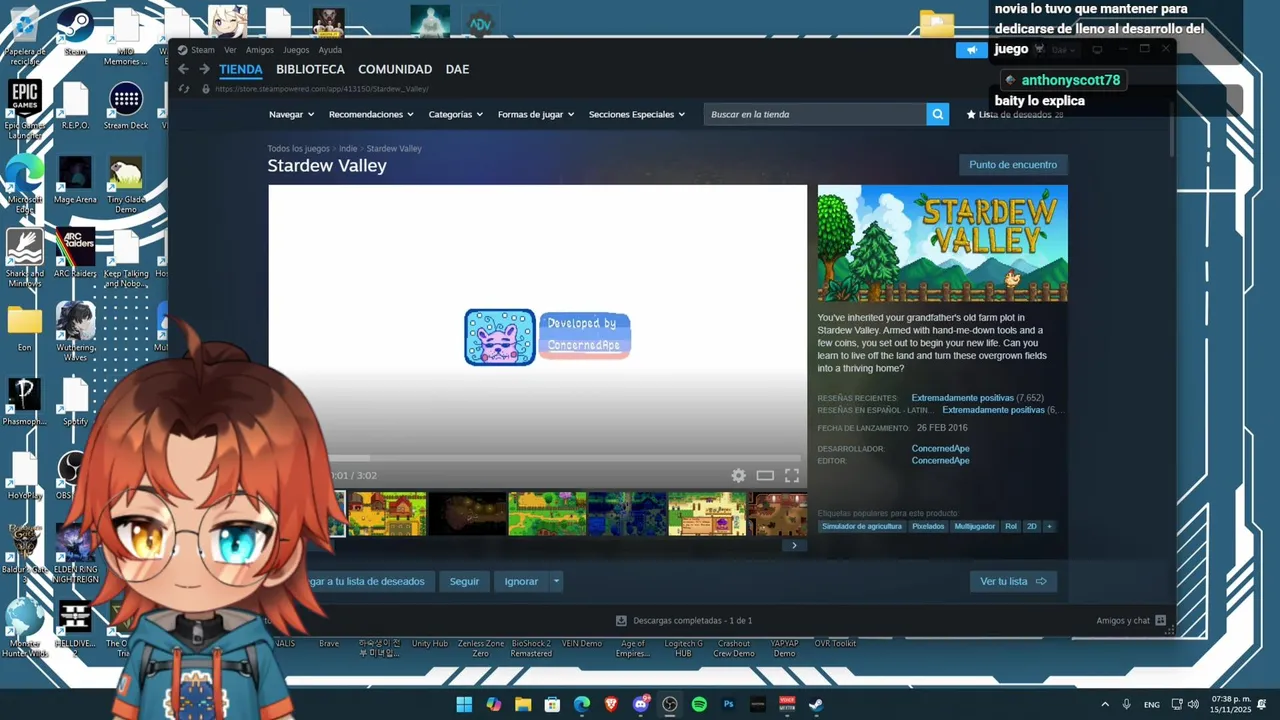Select the Sharks and Minnows desktop icon
This screenshot has height=720, width=1280.
coord(24,258)
